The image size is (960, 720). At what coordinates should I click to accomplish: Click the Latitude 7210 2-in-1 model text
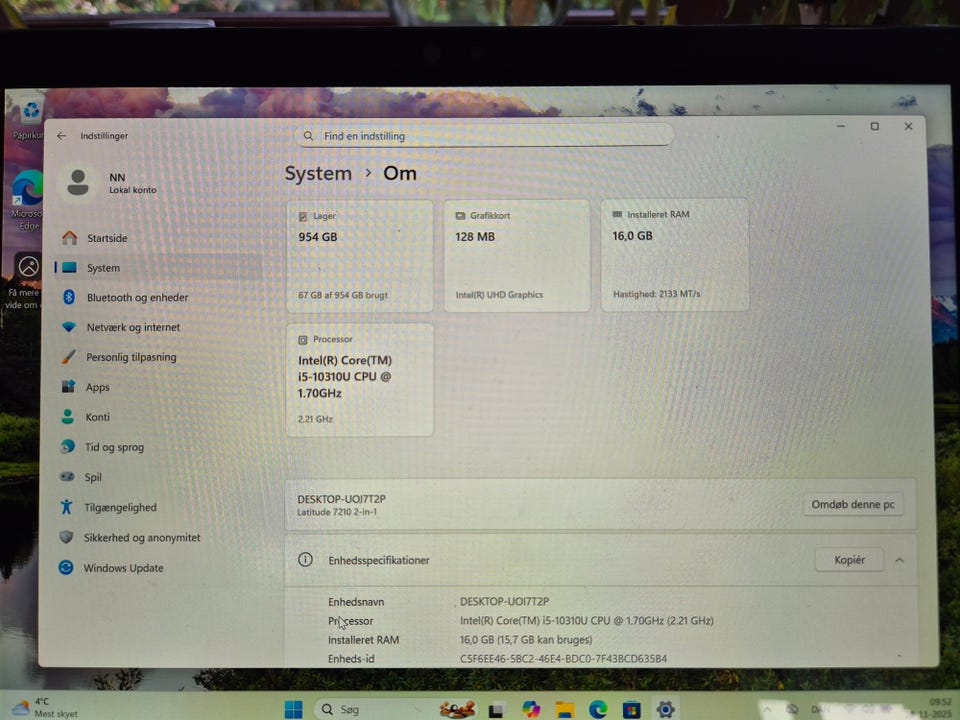[337, 512]
